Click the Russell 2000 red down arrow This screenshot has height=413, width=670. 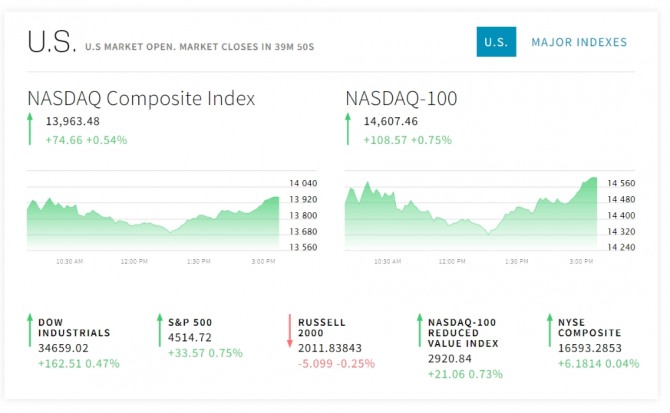pos(290,330)
